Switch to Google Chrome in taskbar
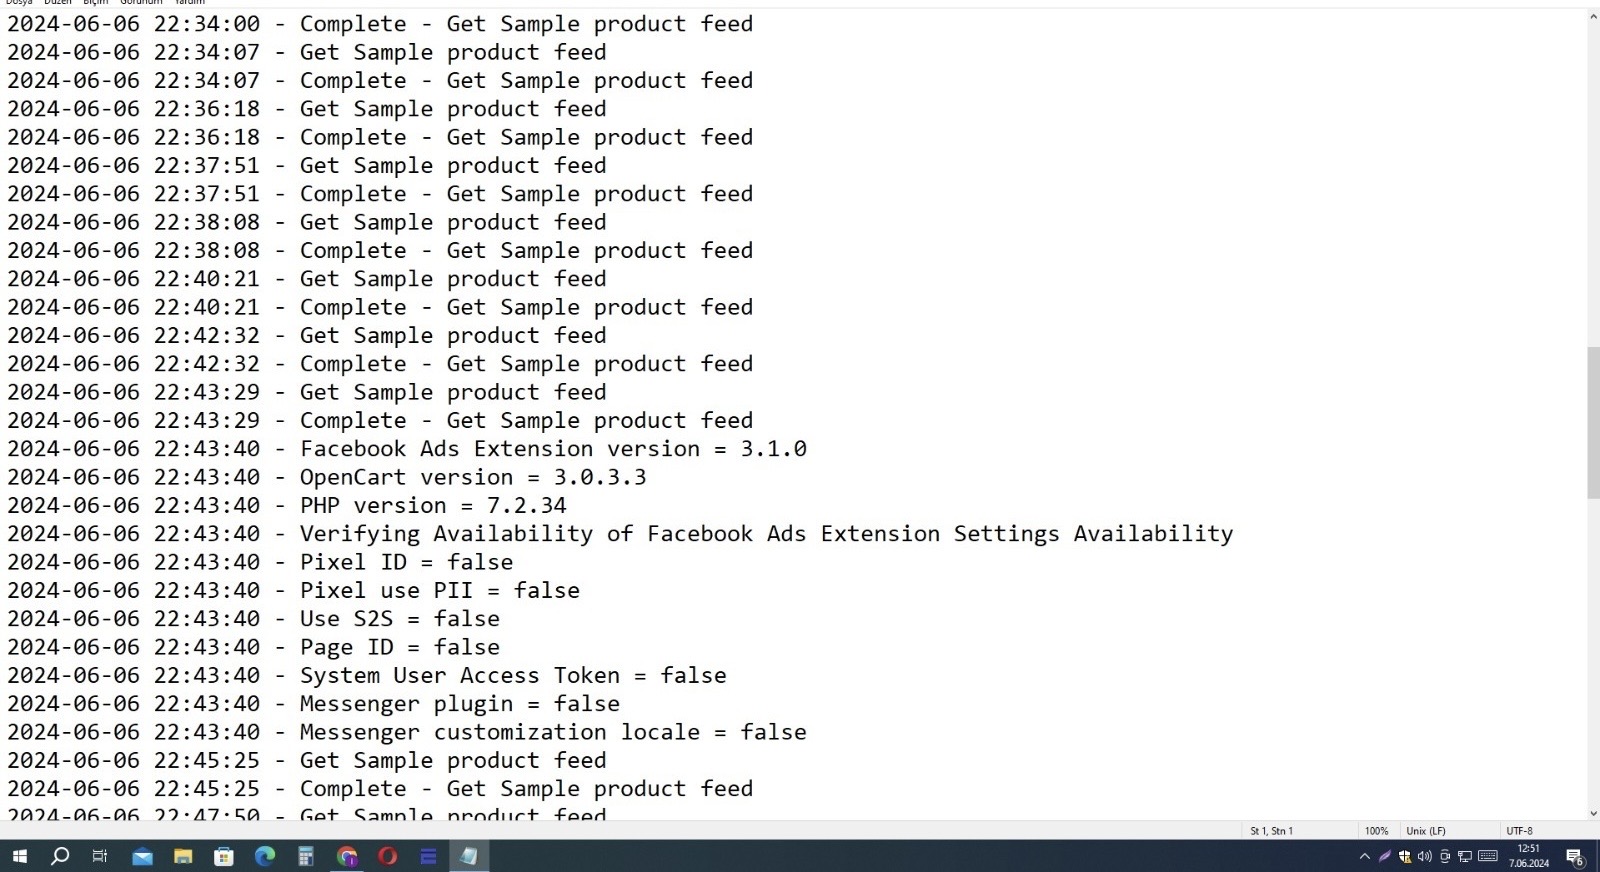The width and height of the screenshot is (1600, 872). pos(347,856)
